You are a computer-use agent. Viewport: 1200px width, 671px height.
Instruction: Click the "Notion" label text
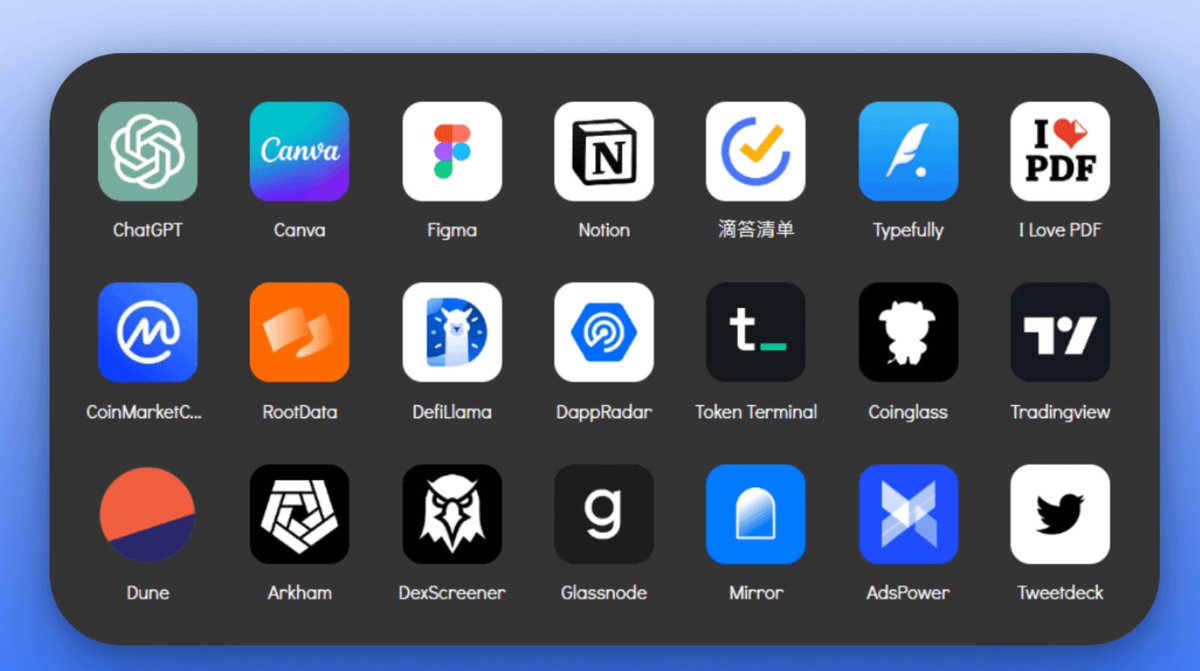tap(604, 230)
